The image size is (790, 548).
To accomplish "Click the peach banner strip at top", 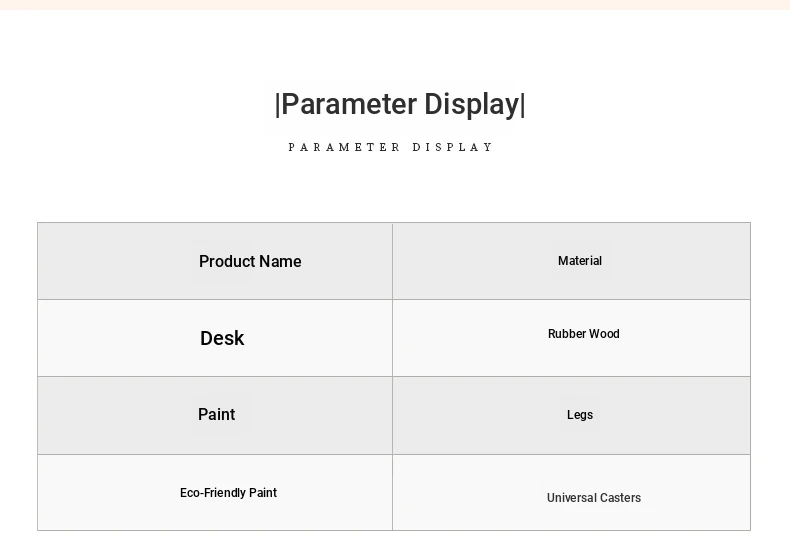I will point(395,5).
